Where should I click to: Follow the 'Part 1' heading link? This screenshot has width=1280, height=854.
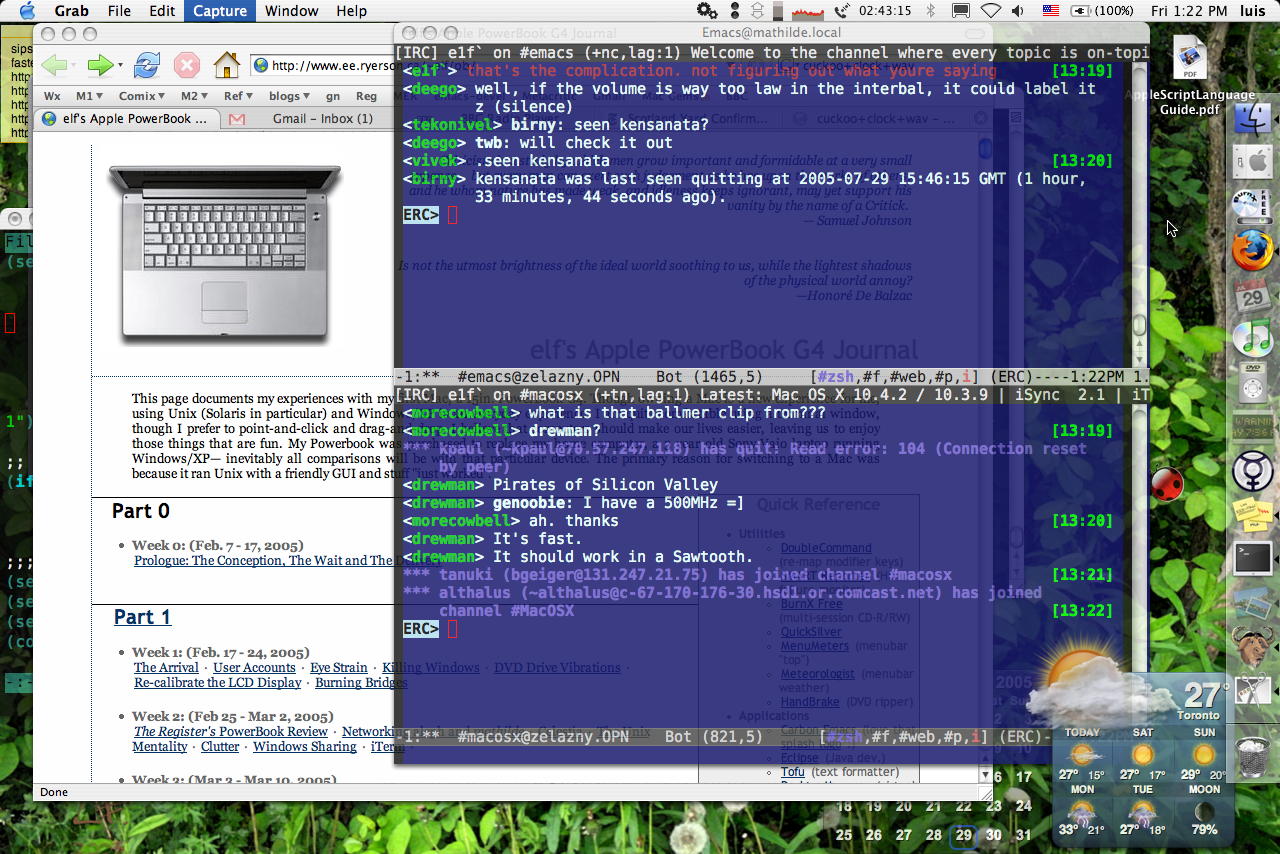(142, 617)
